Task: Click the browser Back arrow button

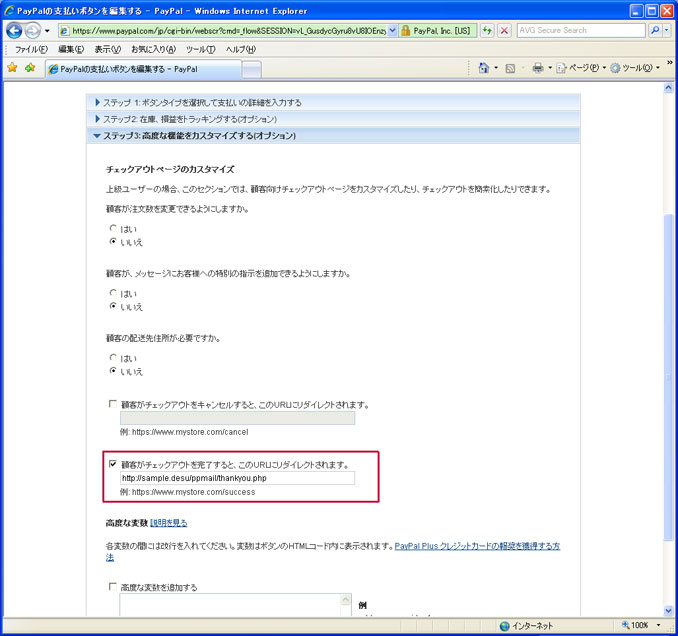Action: (x=14, y=30)
